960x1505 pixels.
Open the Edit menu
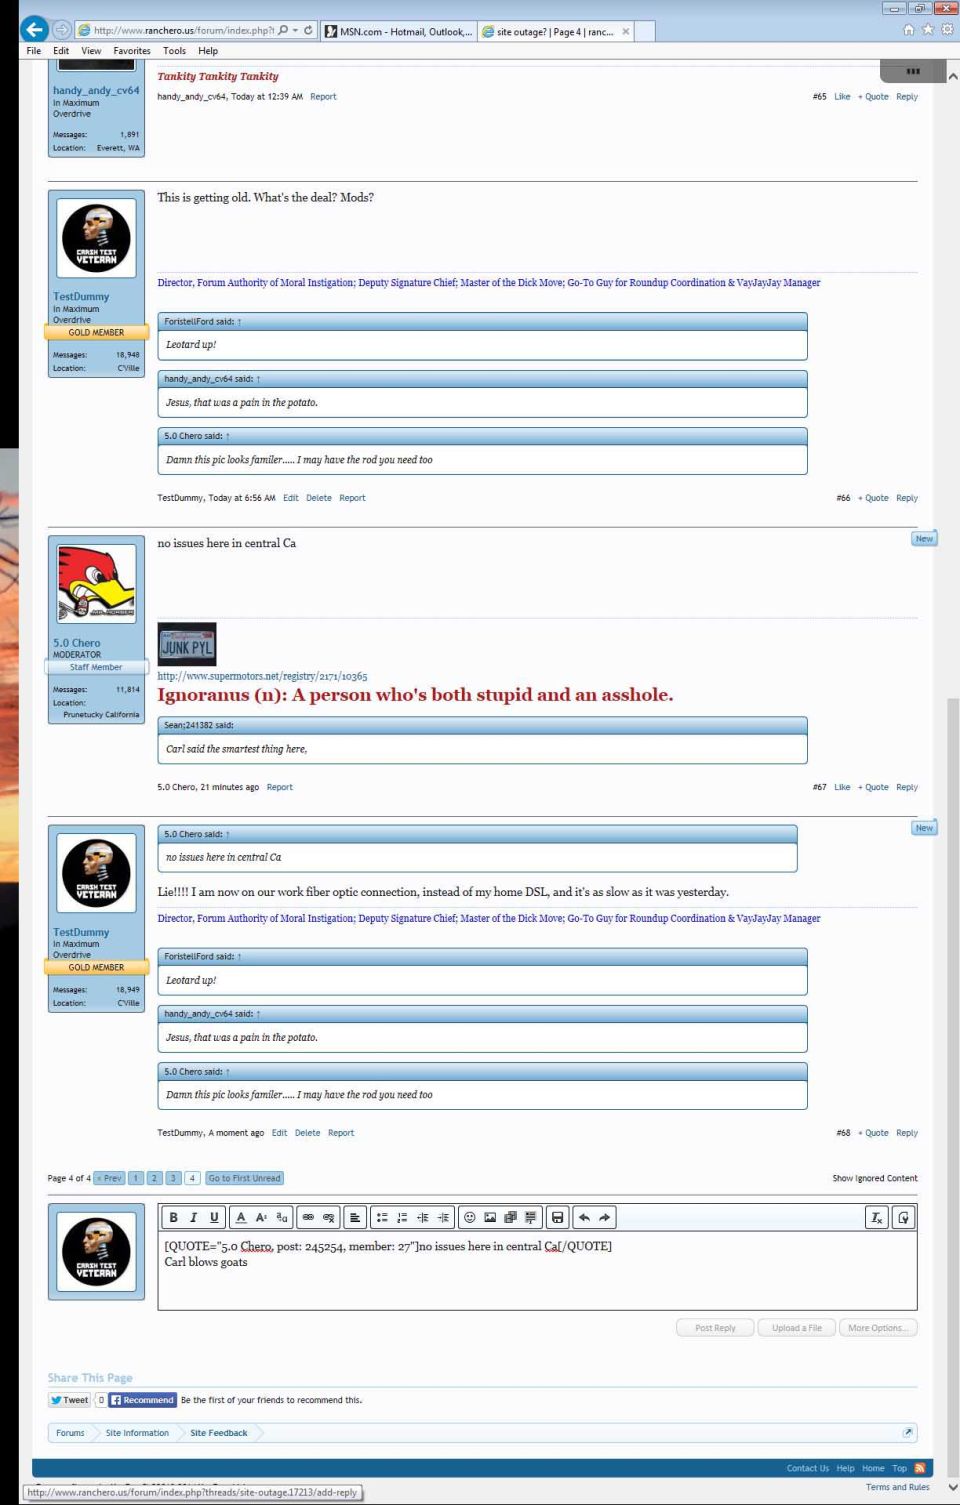(61, 51)
